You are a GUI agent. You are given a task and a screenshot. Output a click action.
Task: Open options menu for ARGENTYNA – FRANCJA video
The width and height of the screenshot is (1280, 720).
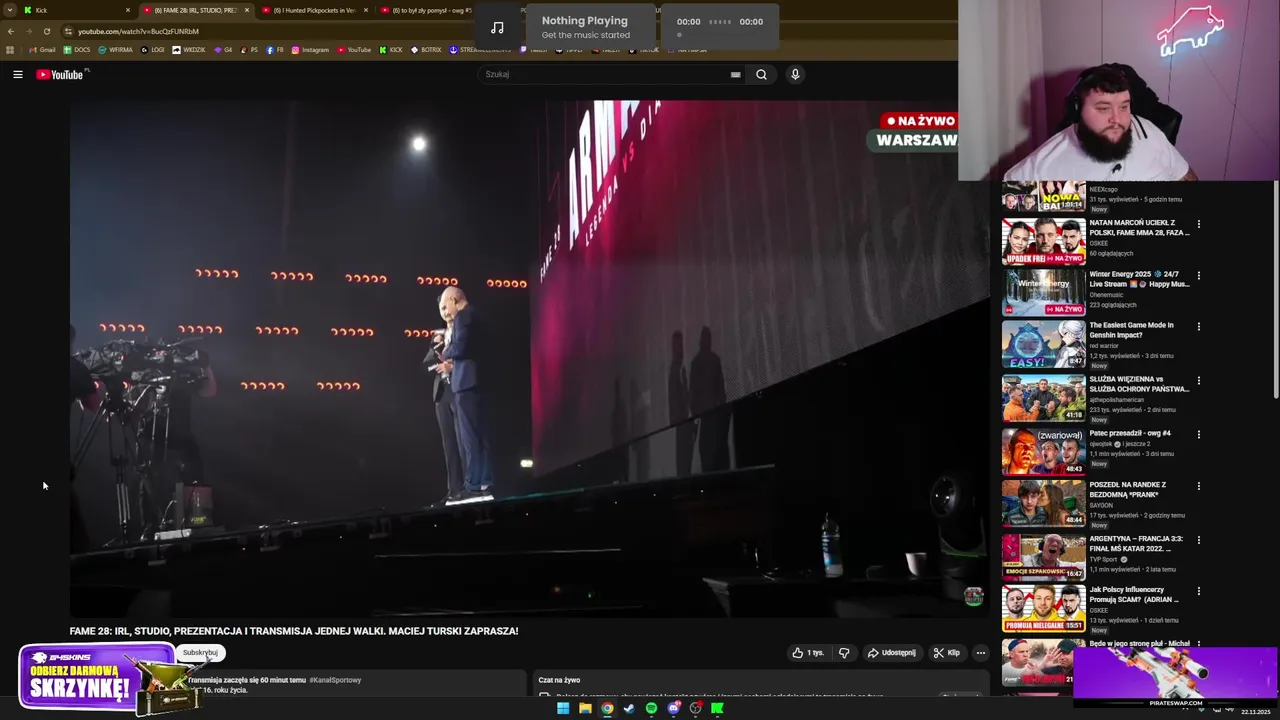point(1199,540)
